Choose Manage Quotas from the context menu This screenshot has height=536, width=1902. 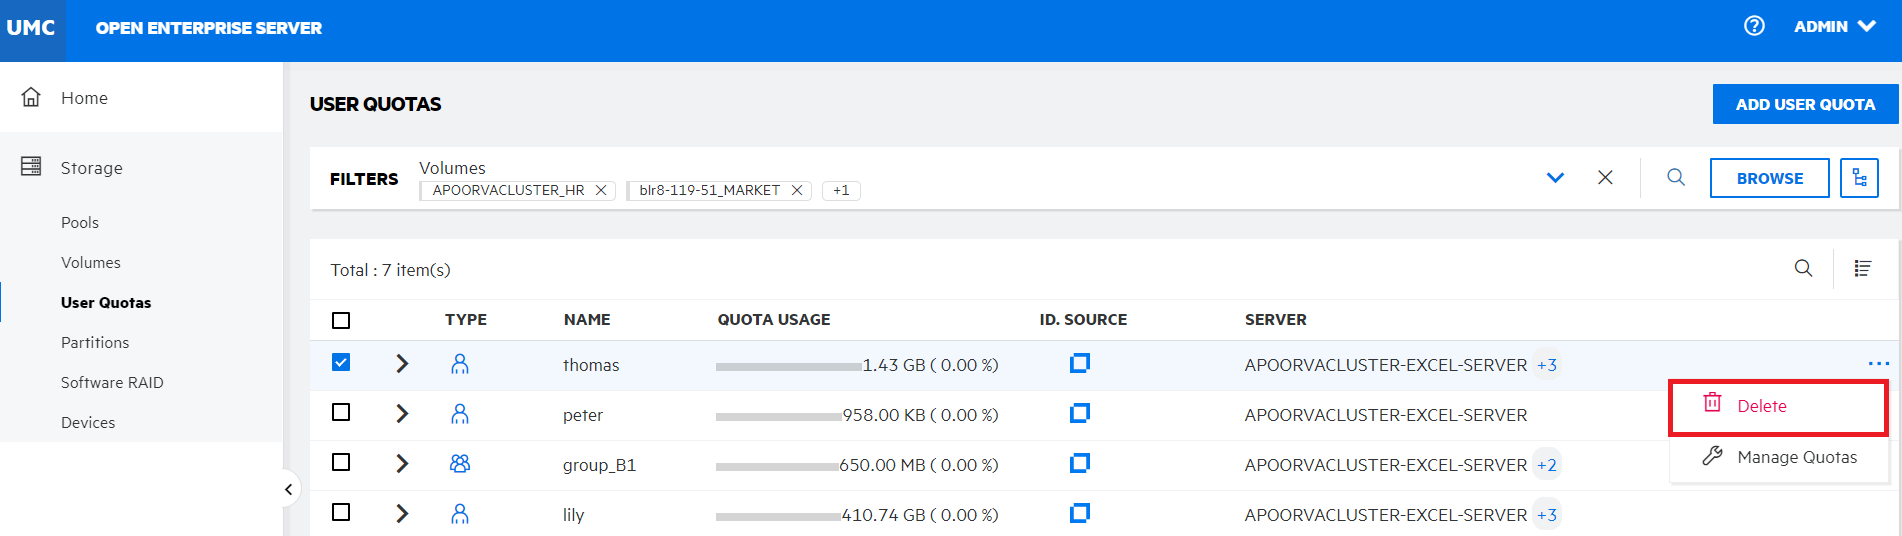pyautogui.click(x=1796, y=457)
